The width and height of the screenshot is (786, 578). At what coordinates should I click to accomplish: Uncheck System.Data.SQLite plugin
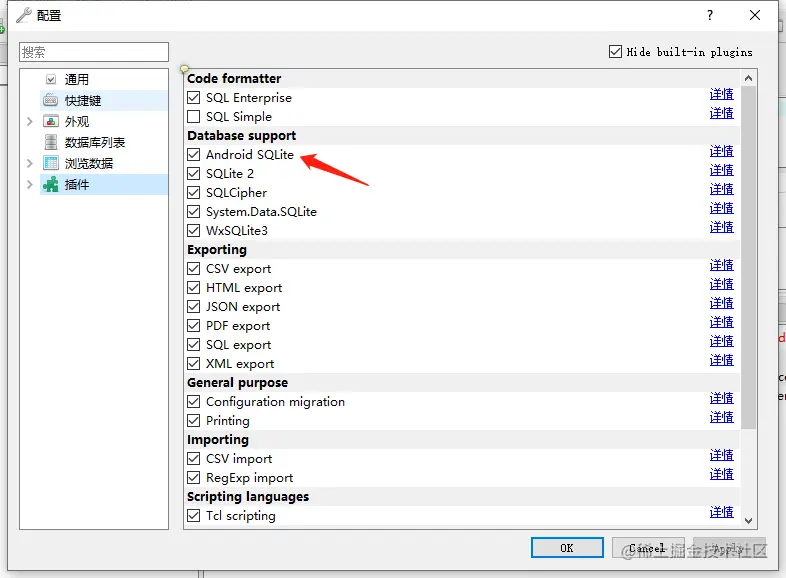point(193,212)
